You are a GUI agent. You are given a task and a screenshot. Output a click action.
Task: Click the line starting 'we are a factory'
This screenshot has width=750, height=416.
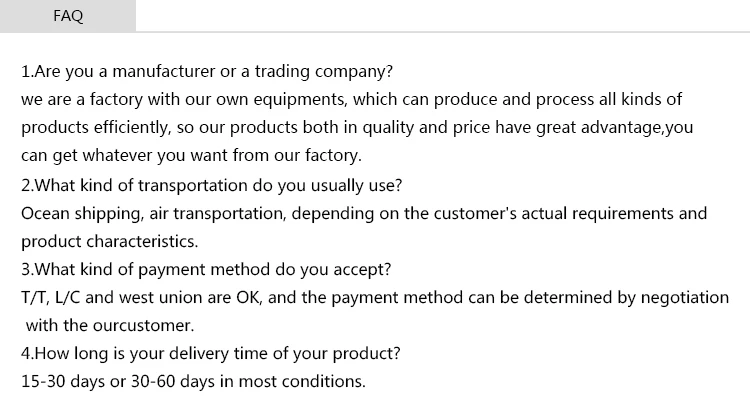click(x=352, y=99)
